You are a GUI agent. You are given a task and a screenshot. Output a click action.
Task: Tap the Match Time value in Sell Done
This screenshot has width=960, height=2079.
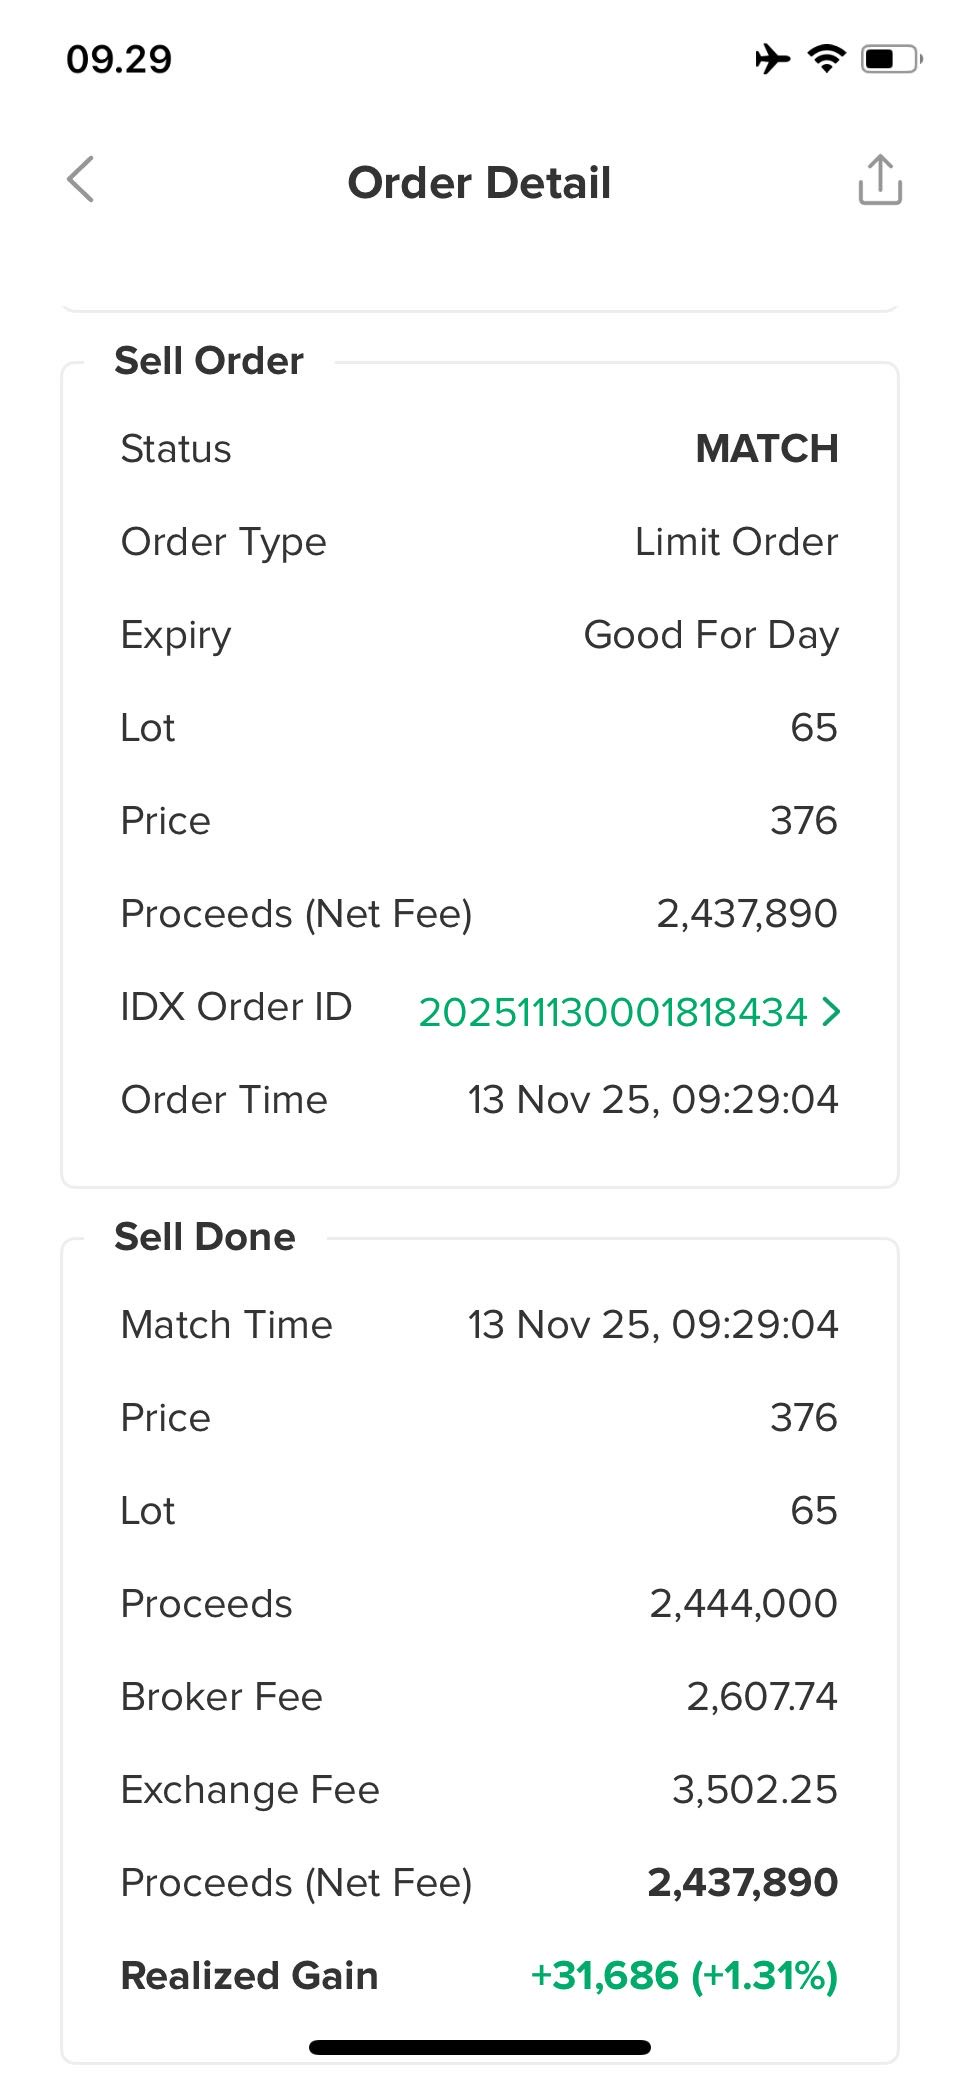pos(652,1325)
